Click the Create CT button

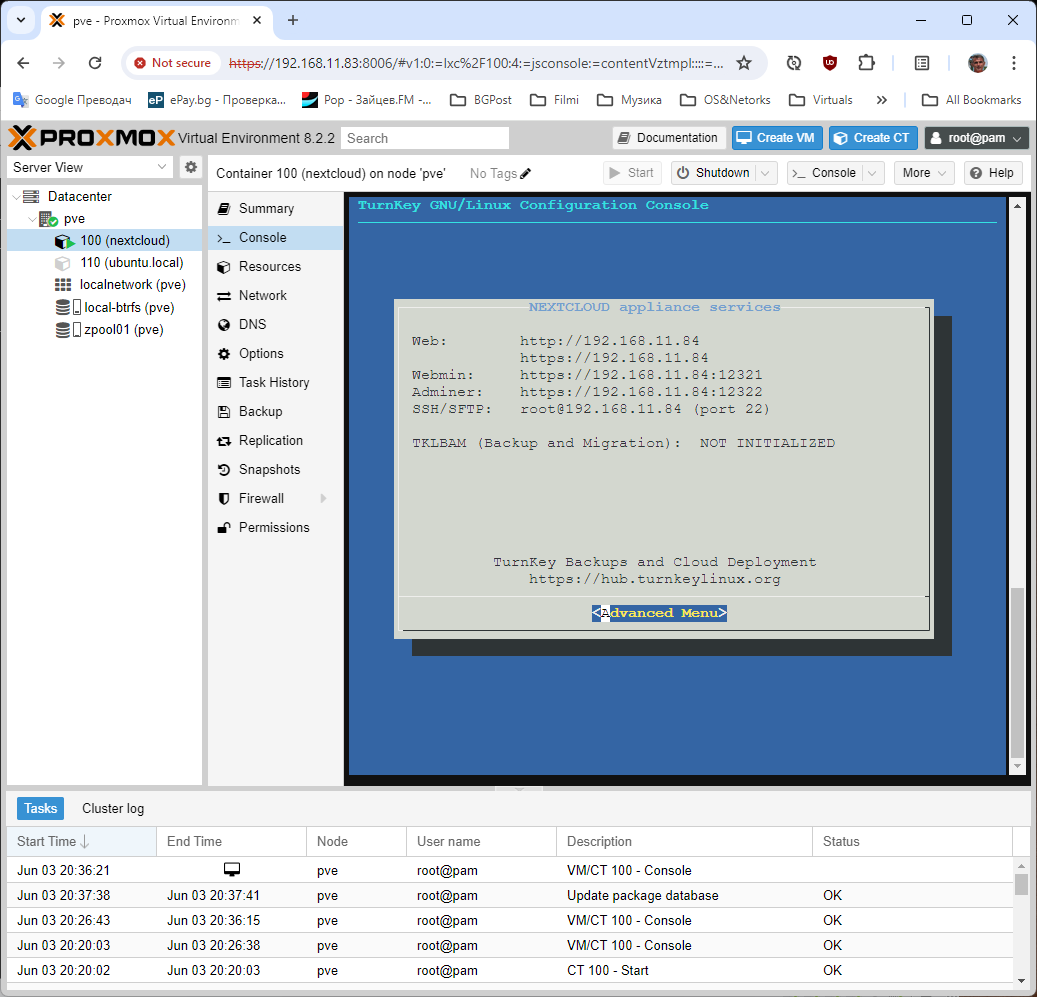click(873, 138)
